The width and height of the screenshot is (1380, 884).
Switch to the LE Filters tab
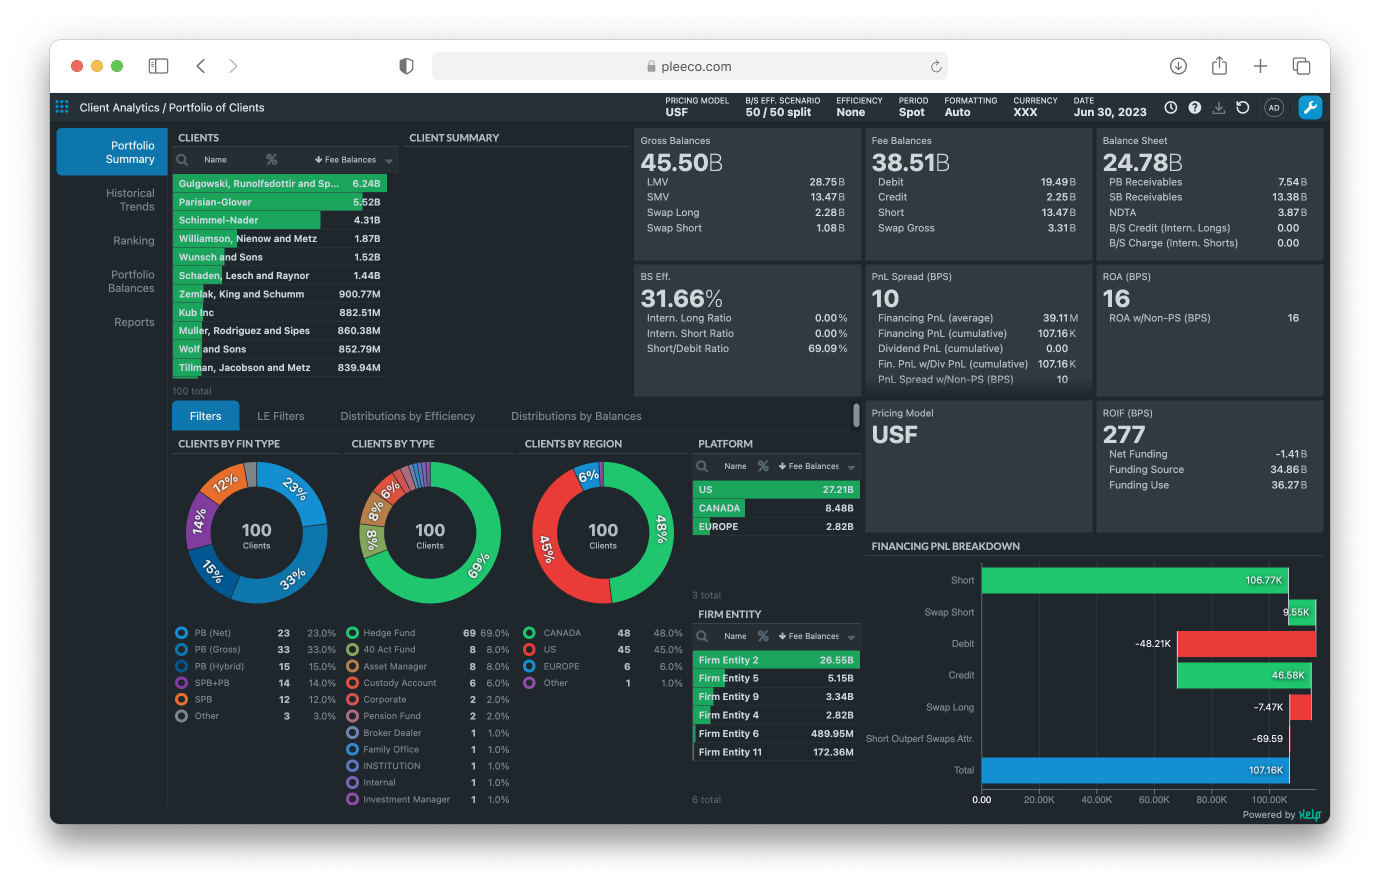[280, 416]
